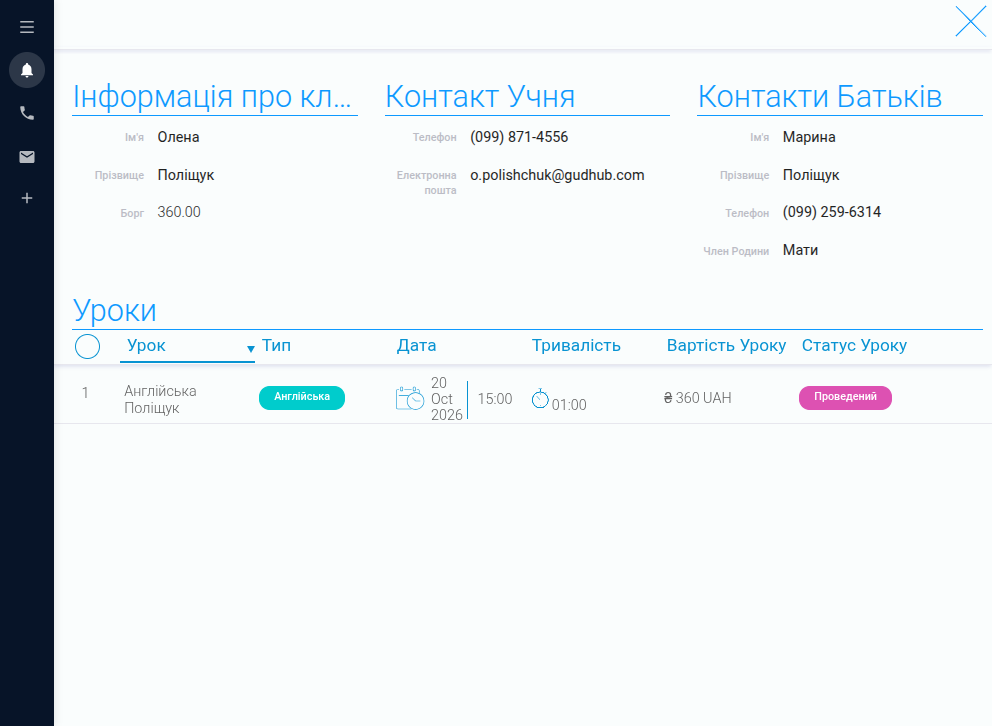Click the Дата column header
The width and height of the screenshot is (992, 726).
coord(416,345)
